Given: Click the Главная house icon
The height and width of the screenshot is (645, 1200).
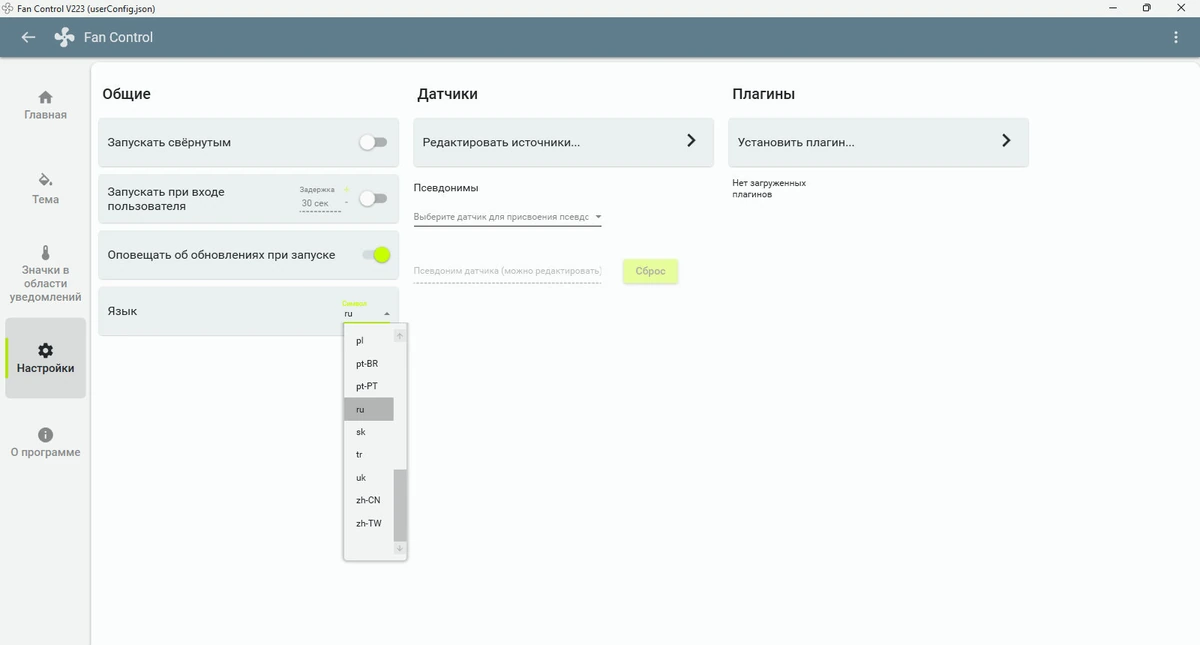Looking at the screenshot, I should [45, 97].
